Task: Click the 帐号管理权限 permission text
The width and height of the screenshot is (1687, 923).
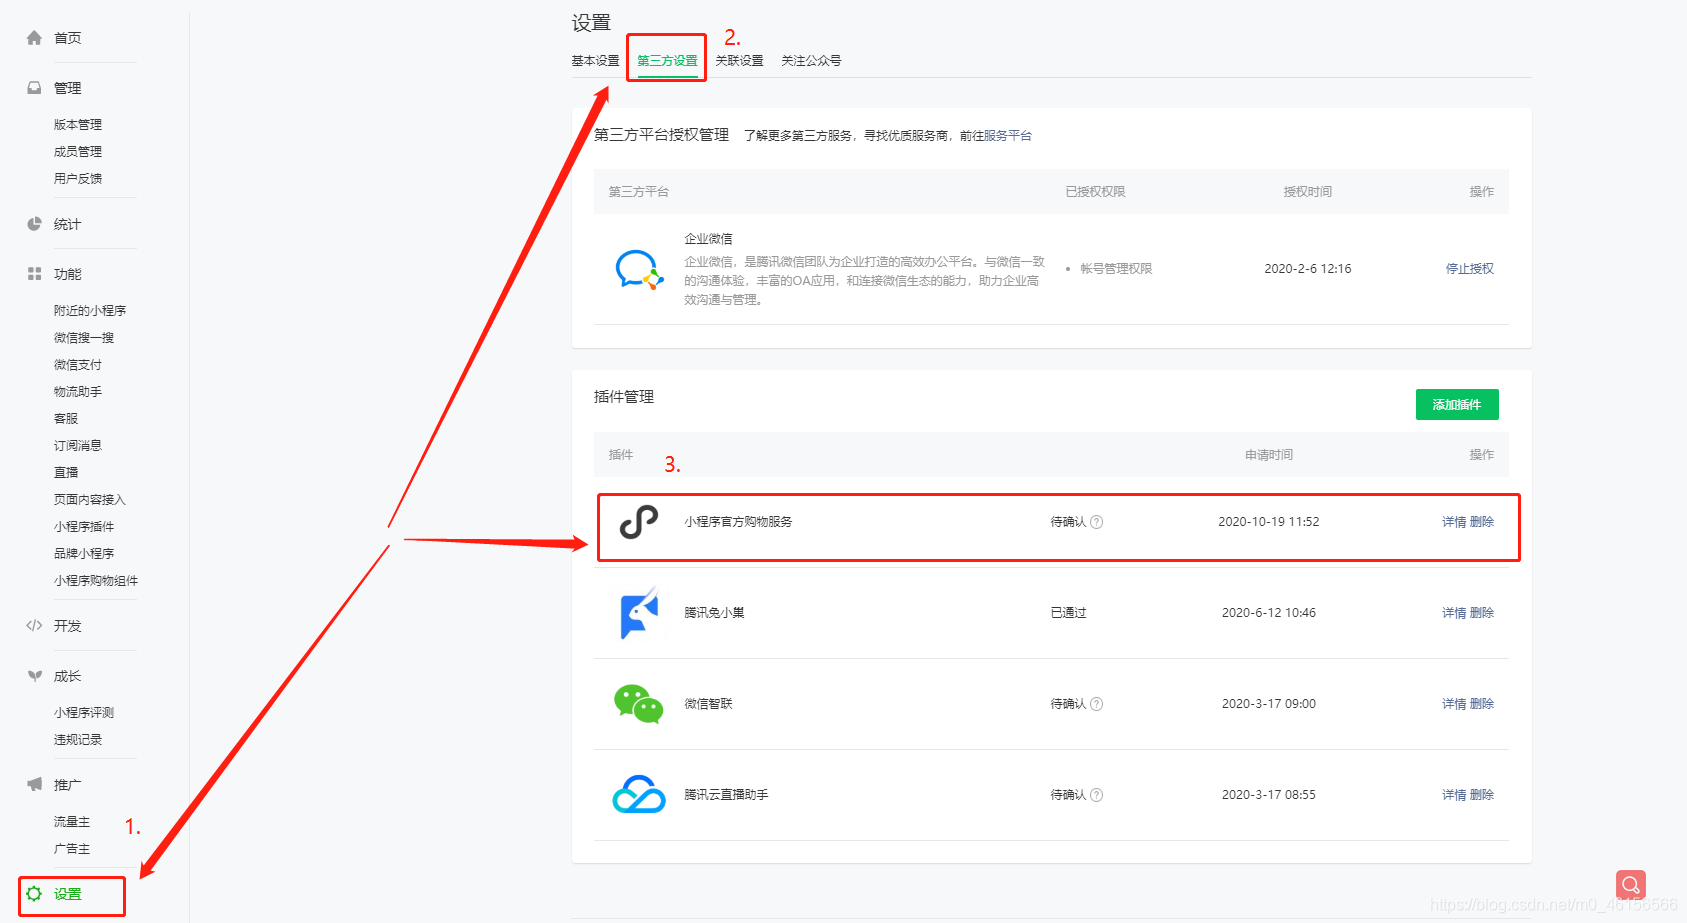Action: [x=1116, y=269]
